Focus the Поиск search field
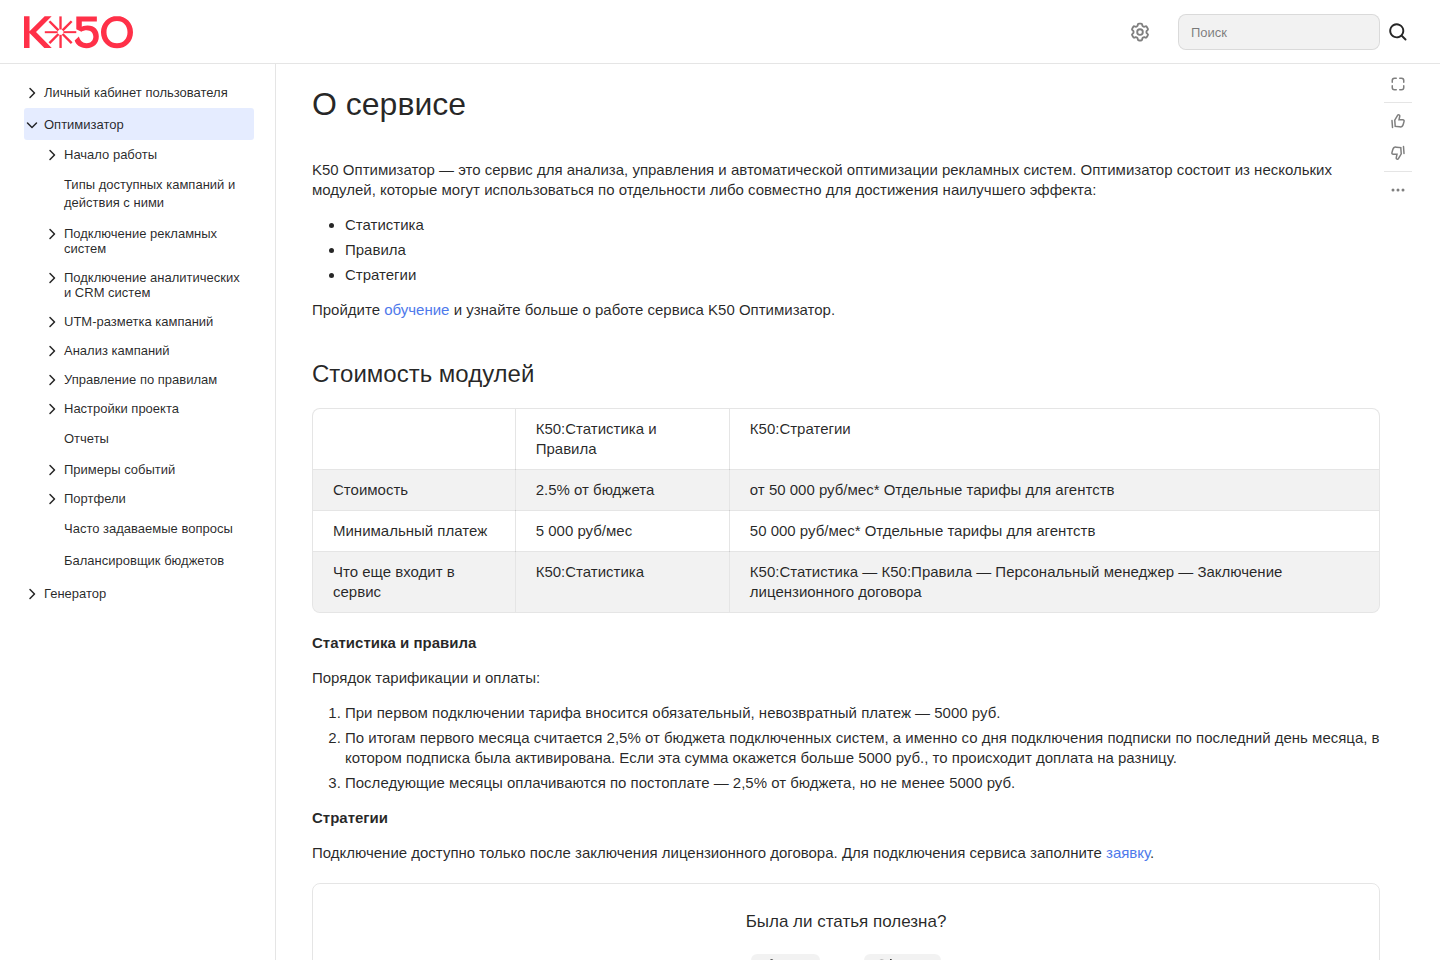Screen dimensions: 1440x960 coord(1278,32)
